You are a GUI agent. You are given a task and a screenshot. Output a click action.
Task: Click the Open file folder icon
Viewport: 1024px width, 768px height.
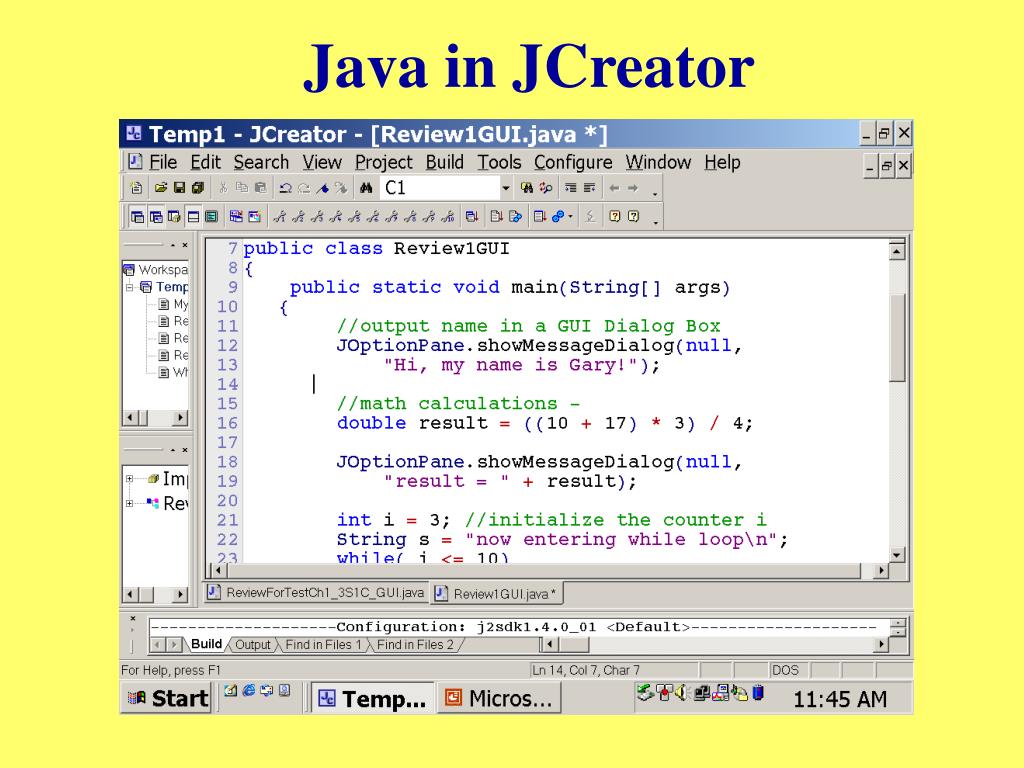pos(161,188)
